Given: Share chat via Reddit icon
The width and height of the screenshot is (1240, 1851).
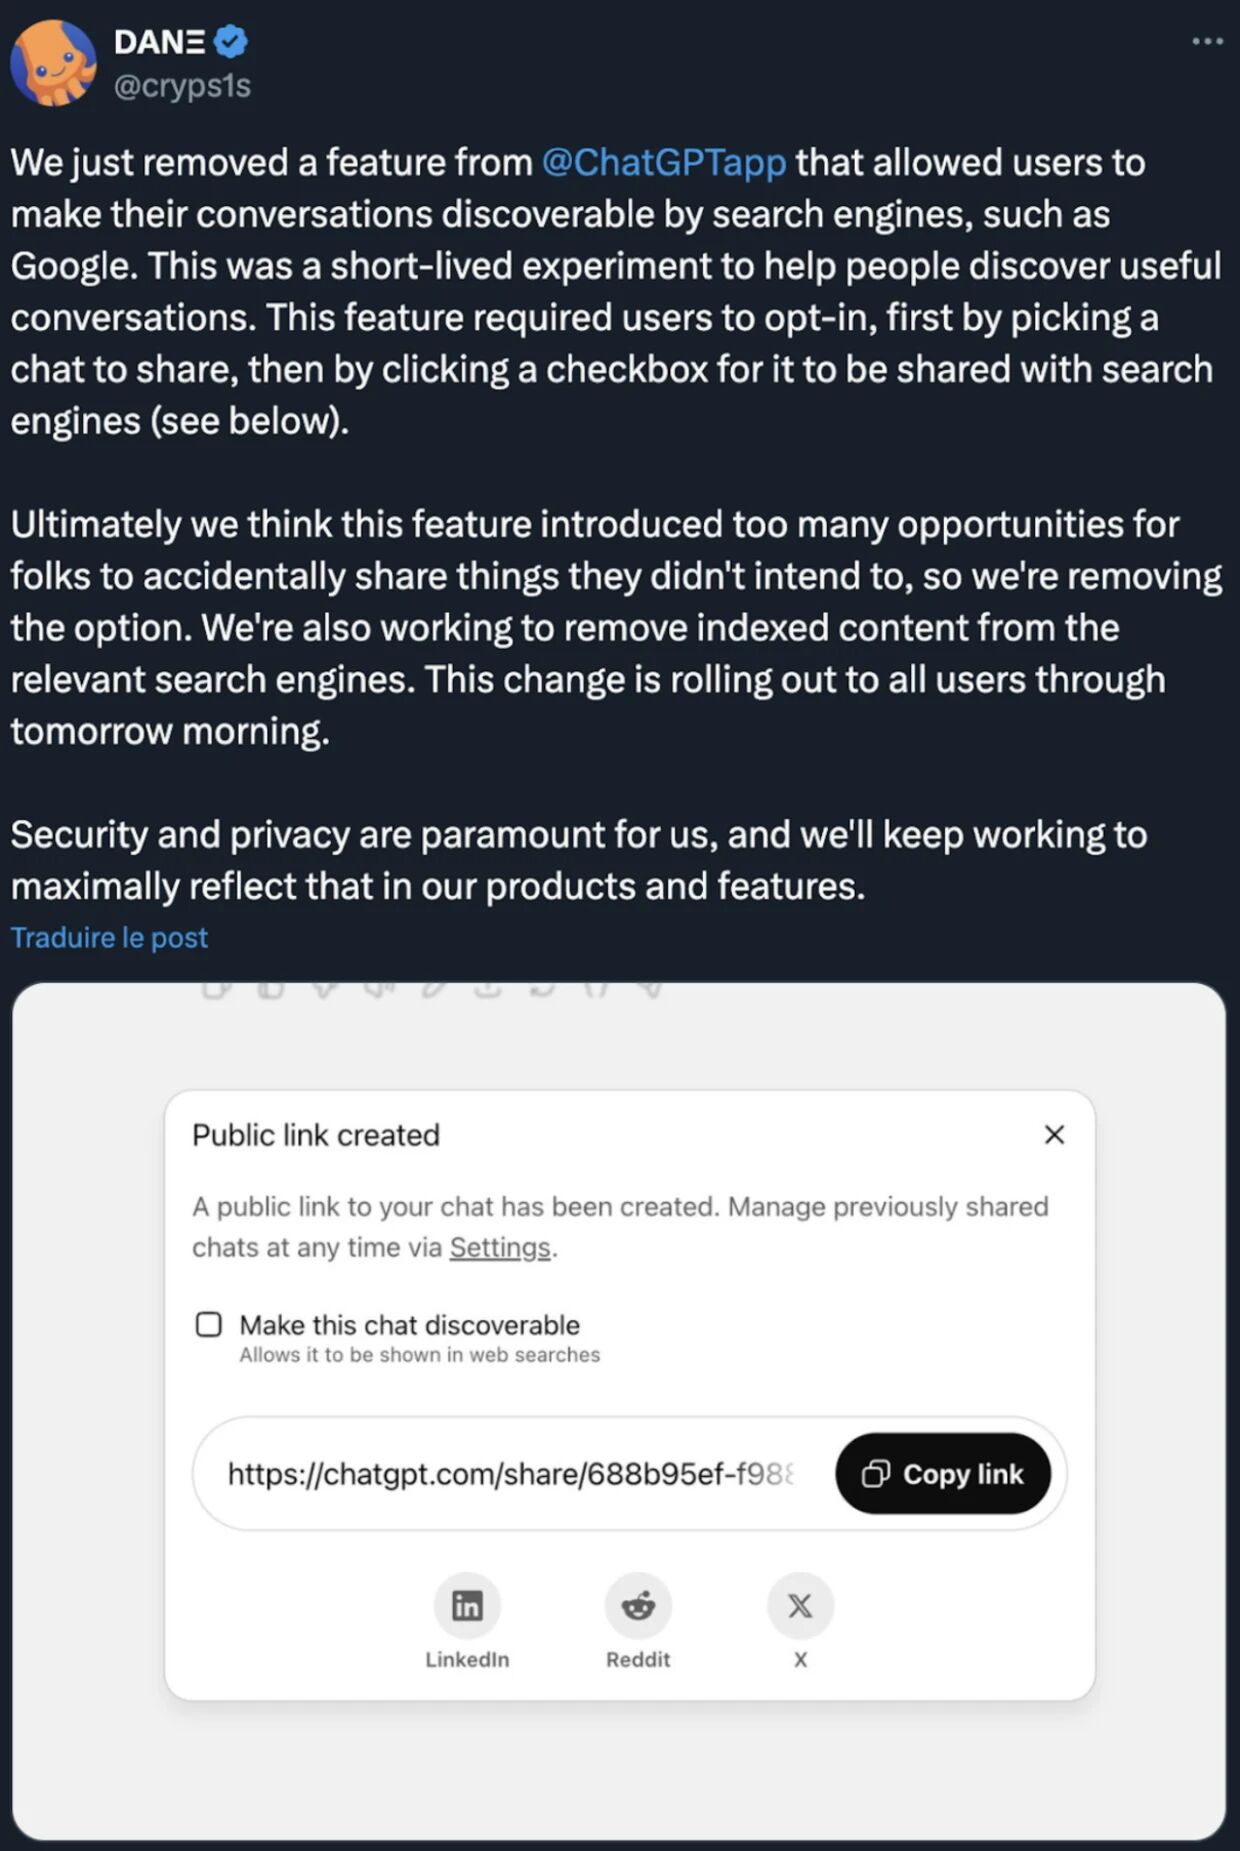Looking at the screenshot, I should click(x=638, y=1605).
